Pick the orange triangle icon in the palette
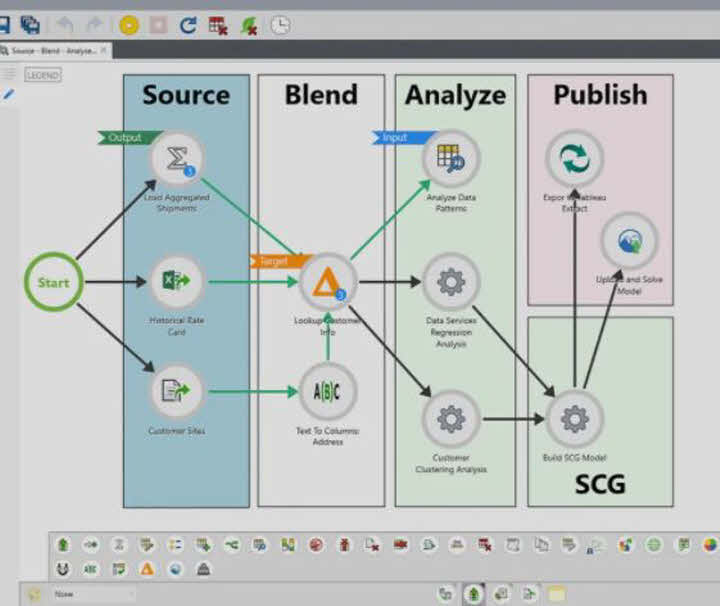The height and width of the screenshot is (606, 720). (x=147, y=569)
